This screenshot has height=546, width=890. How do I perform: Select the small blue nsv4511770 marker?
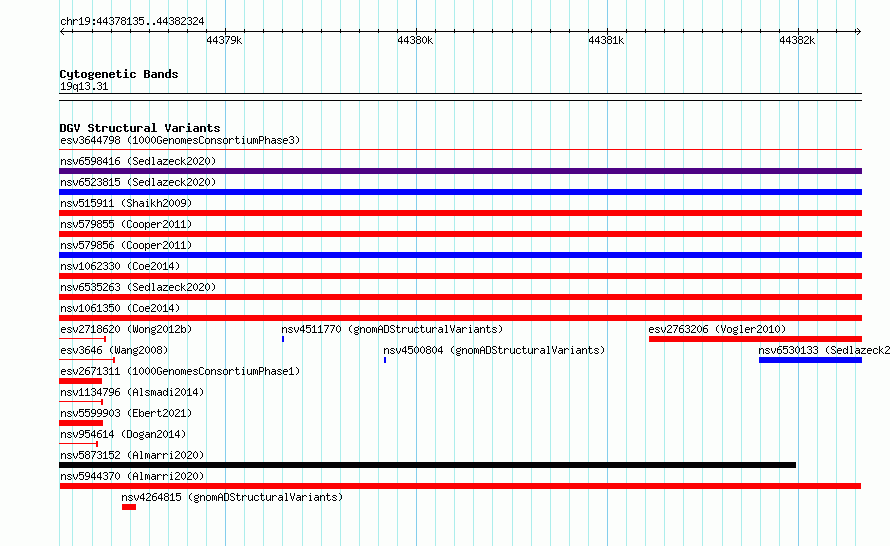pyautogui.click(x=283, y=339)
